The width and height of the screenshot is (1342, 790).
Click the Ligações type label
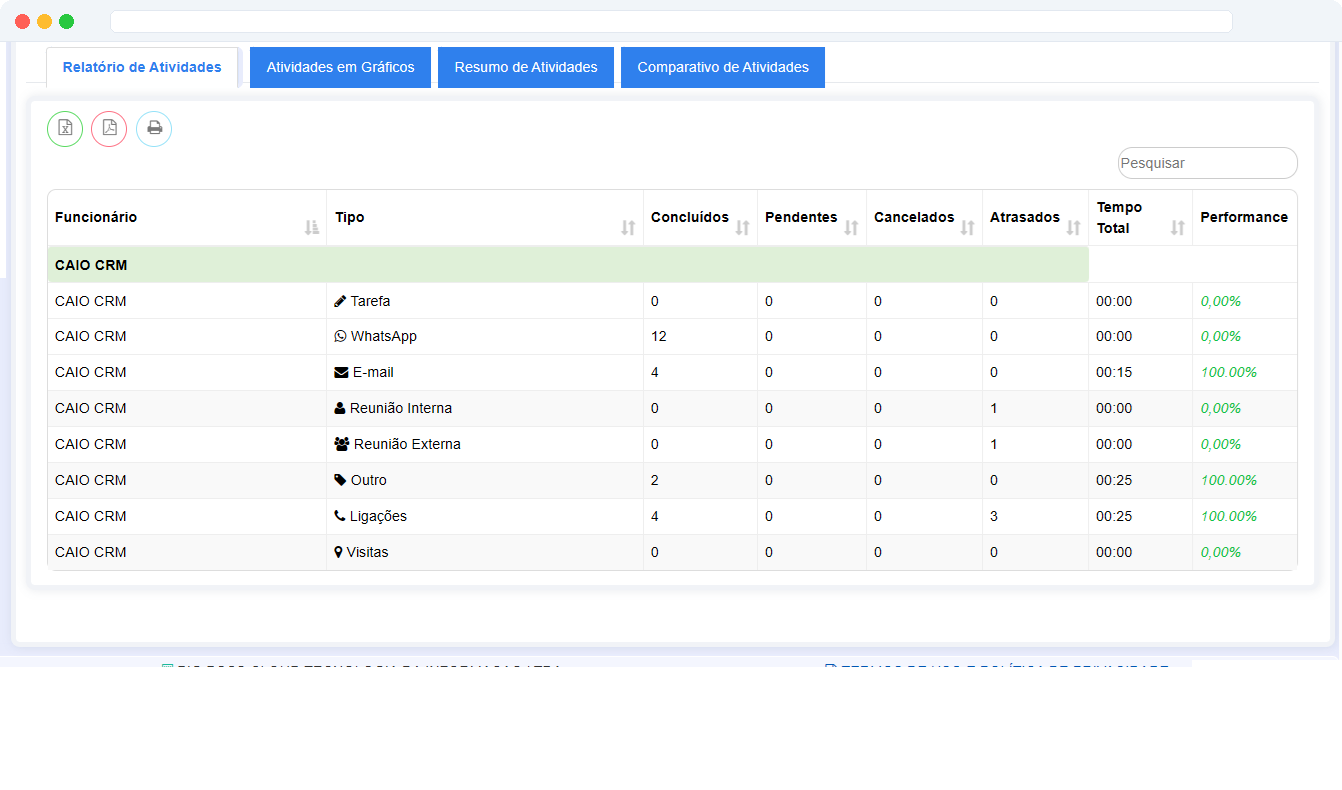(378, 517)
